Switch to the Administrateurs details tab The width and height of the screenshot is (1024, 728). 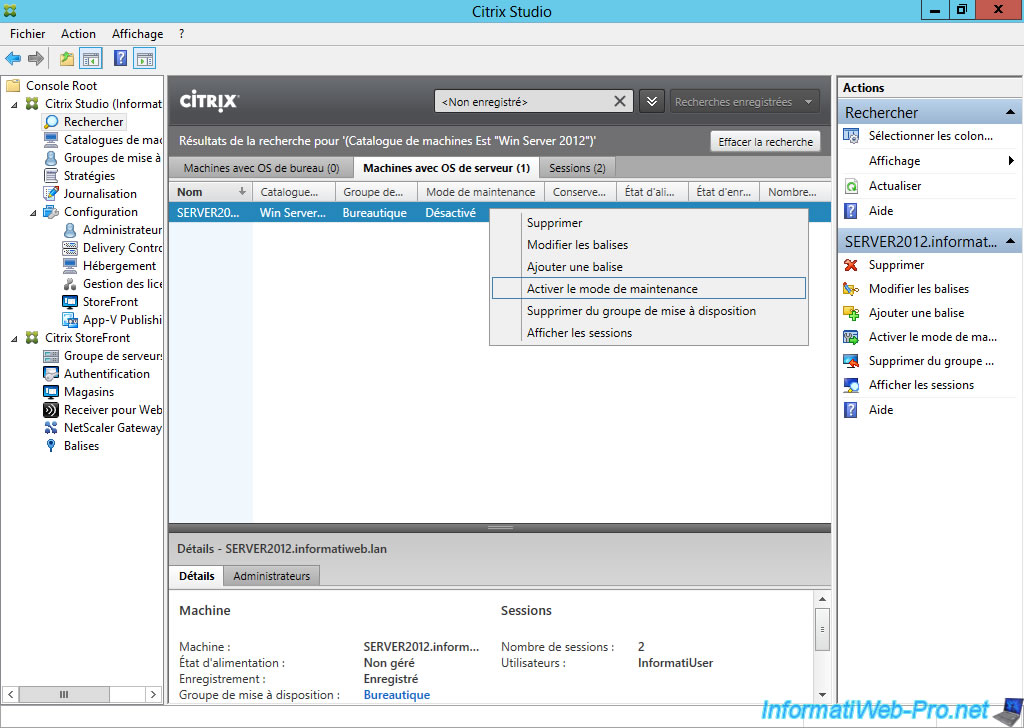tap(272, 576)
